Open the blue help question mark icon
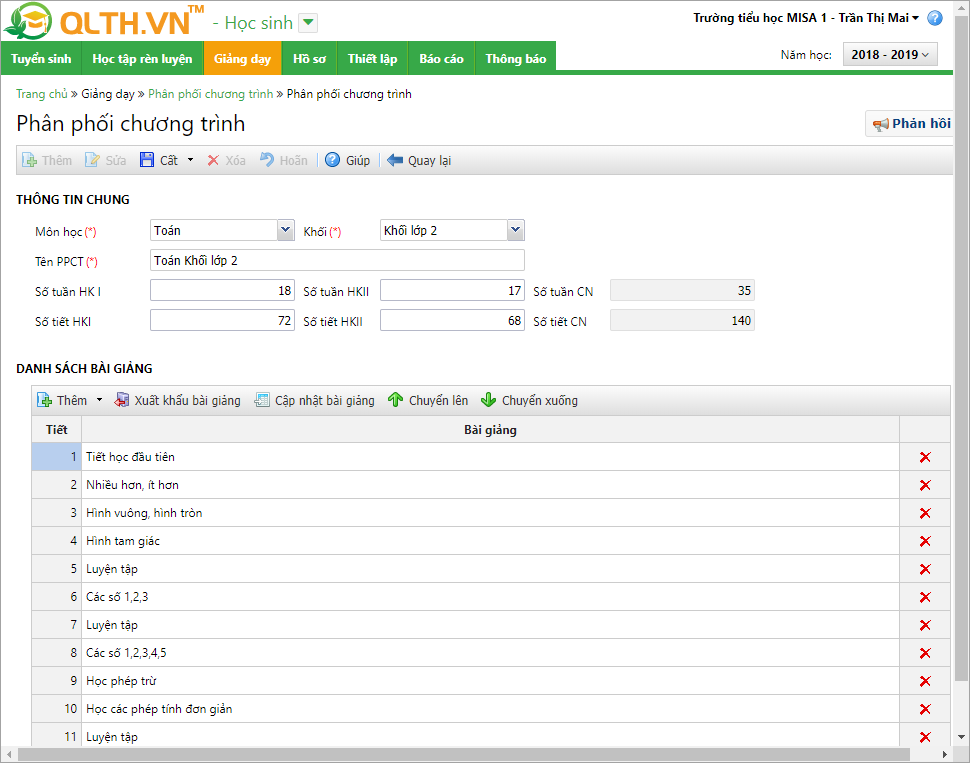Screen dimensions: 970x763 point(935,18)
